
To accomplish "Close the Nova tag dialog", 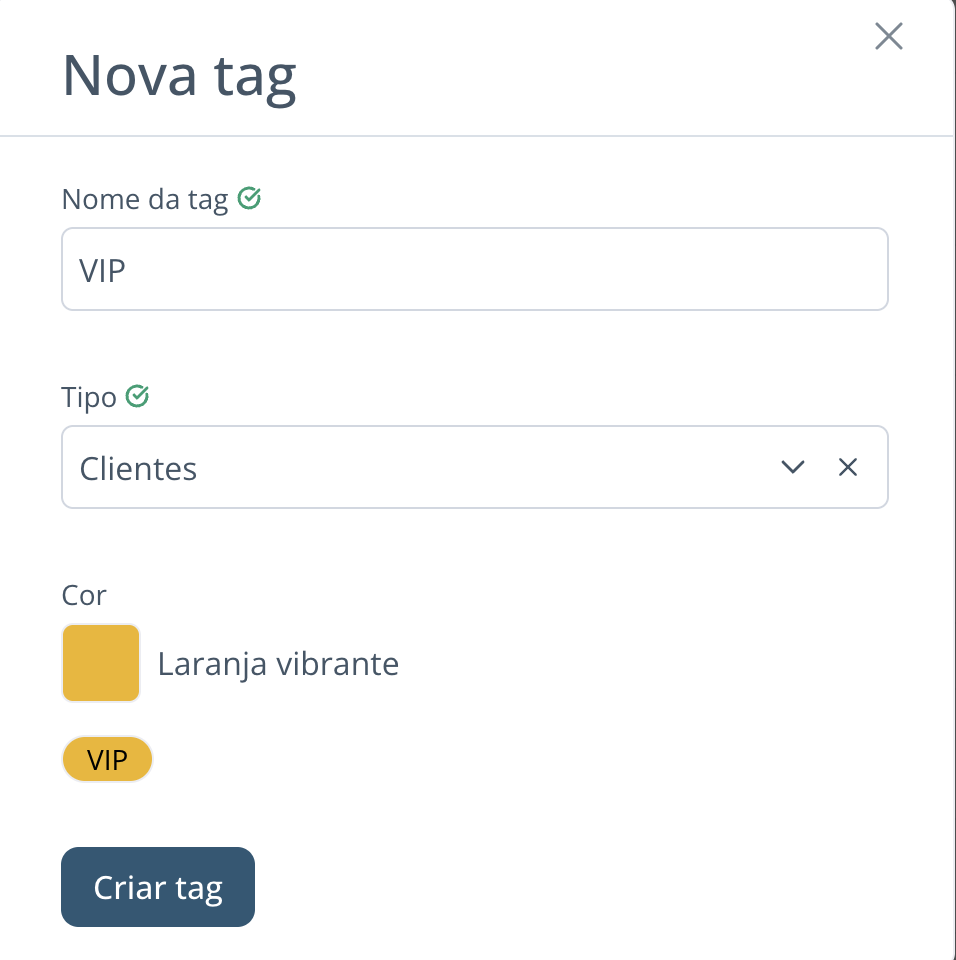I will point(888,36).
